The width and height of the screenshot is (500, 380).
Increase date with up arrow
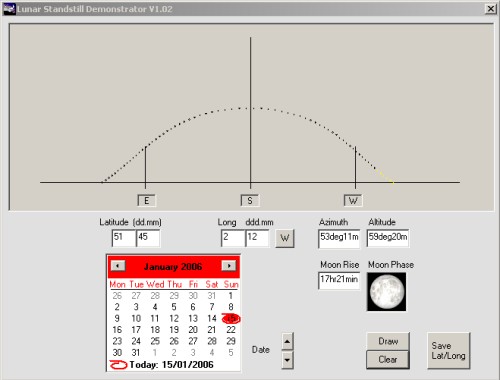tap(287, 341)
